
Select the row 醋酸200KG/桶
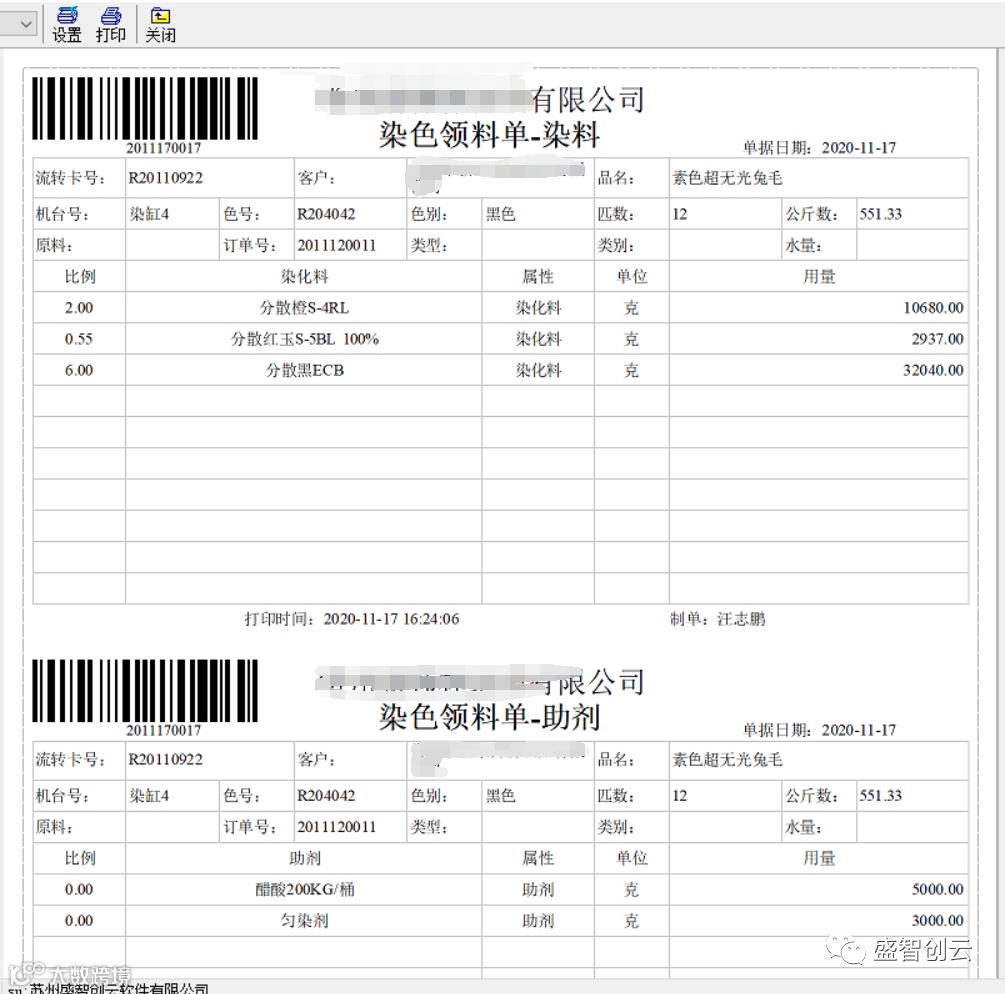coord(501,890)
